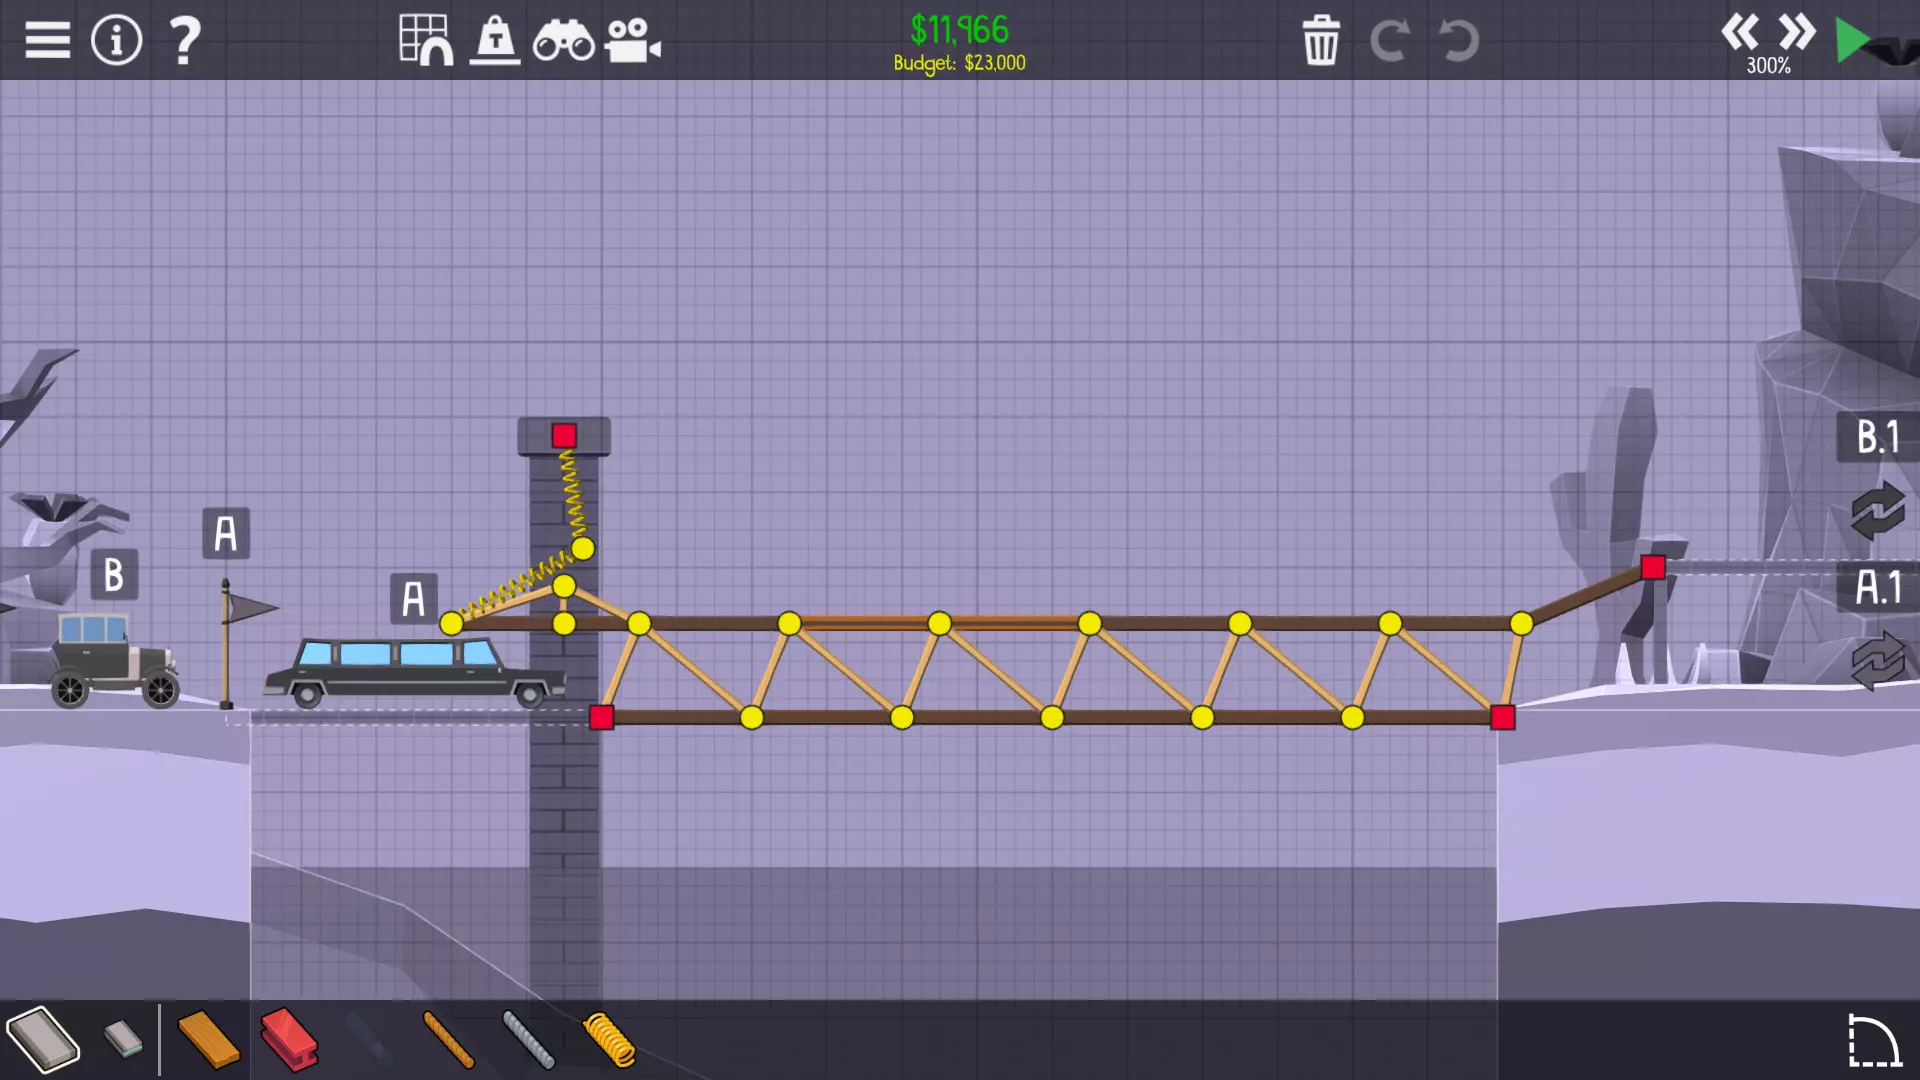Viewport: 1920px width, 1080px height.
Task: Click the binoculars overview icon
Action: [x=563, y=41]
